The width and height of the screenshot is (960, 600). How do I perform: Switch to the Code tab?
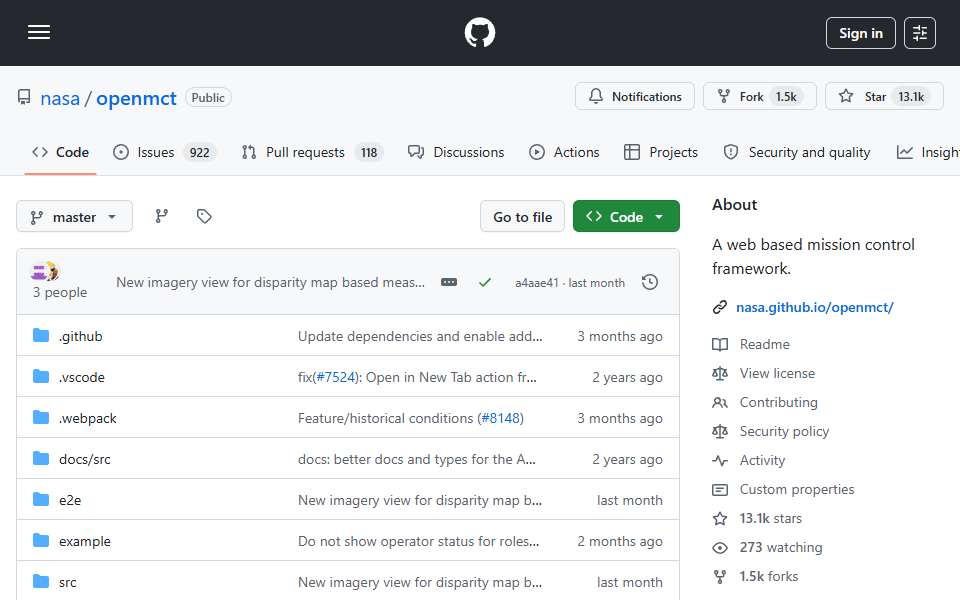(61, 152)
